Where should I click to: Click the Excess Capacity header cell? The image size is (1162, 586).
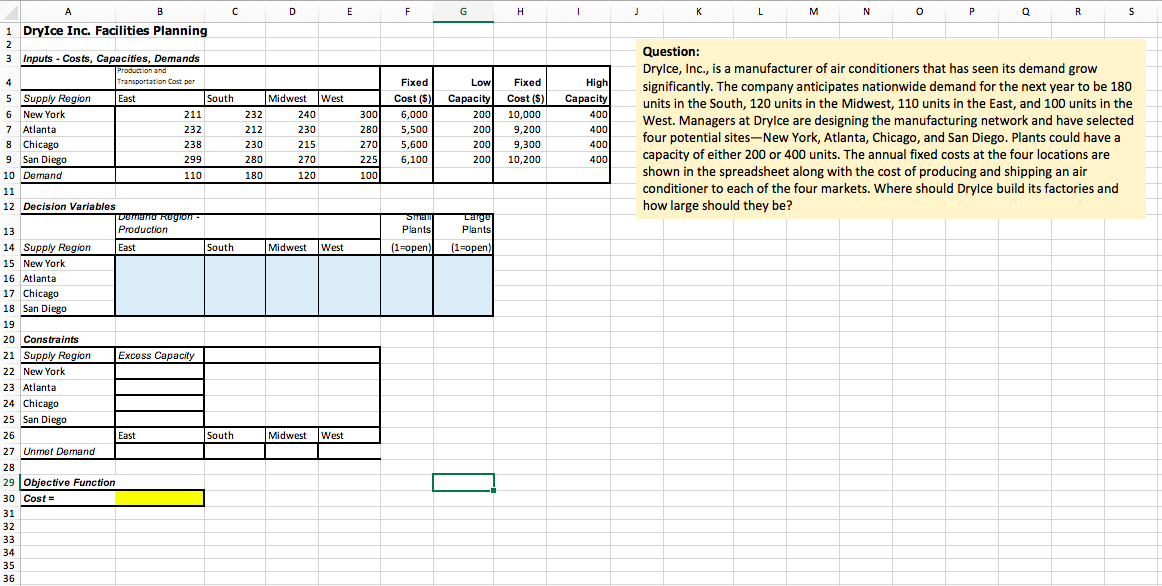(159, 356)
